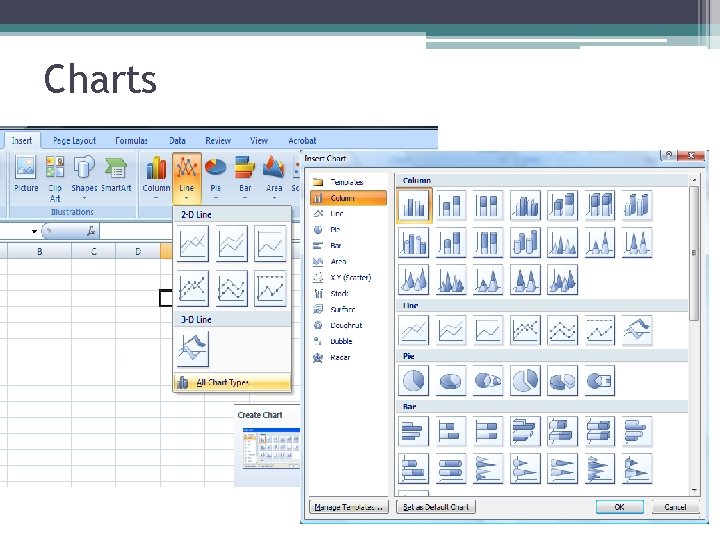Open the Area chart dropdown
The height and width of the screenshot is (540, 720).
point(274,177)
